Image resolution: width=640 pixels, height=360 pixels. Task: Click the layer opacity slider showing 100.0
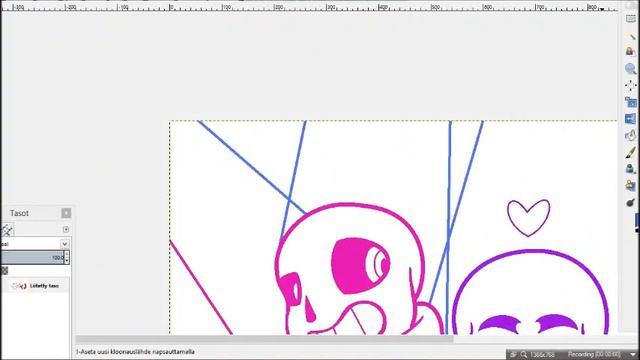32,258
